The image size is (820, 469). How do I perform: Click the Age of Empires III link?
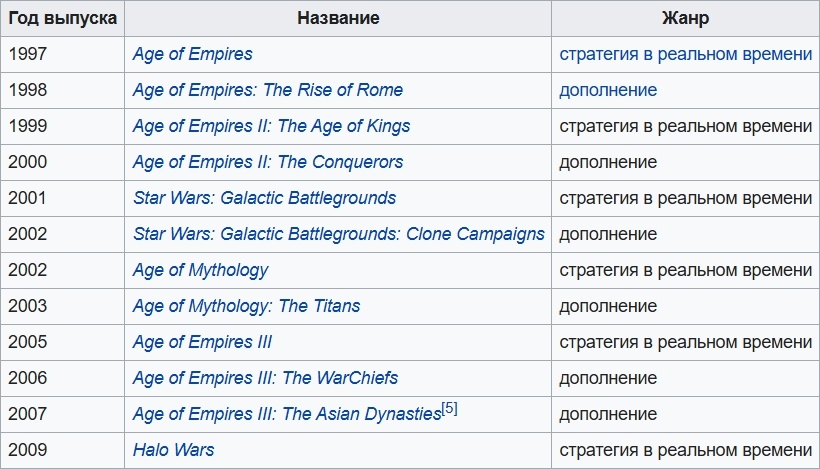[202, 342]
